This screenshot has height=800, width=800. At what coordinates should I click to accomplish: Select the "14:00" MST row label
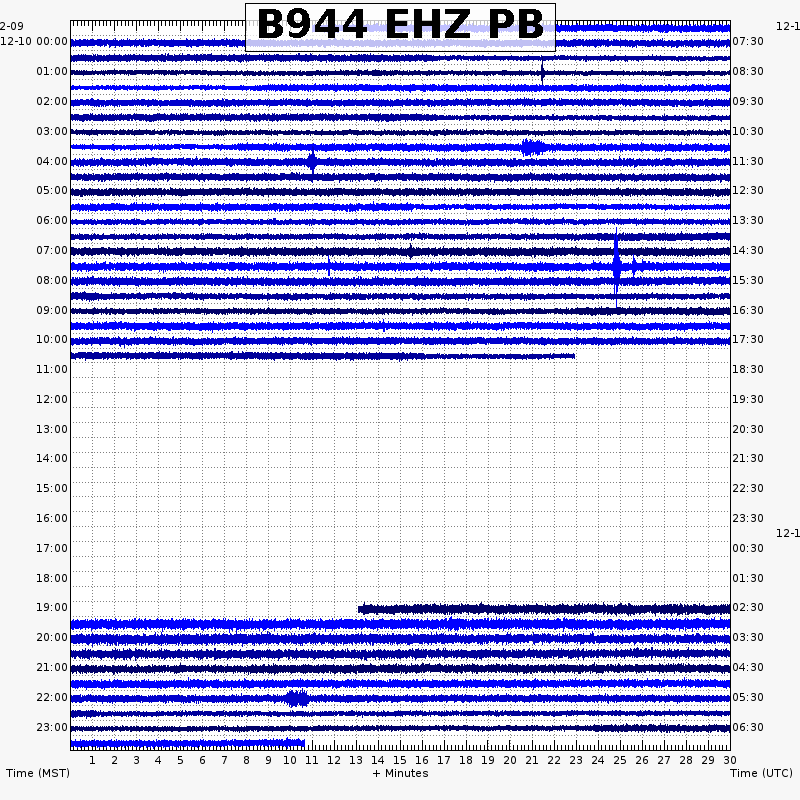pos(52,459)
